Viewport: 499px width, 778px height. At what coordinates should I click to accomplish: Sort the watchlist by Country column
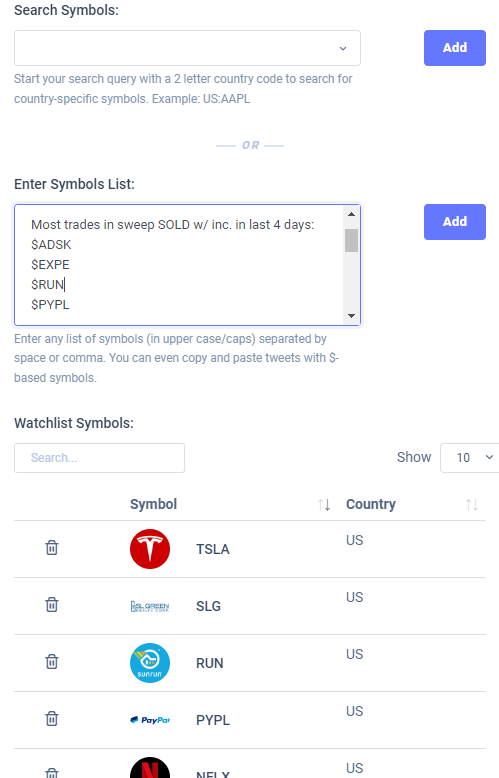[x=472, y=505]
